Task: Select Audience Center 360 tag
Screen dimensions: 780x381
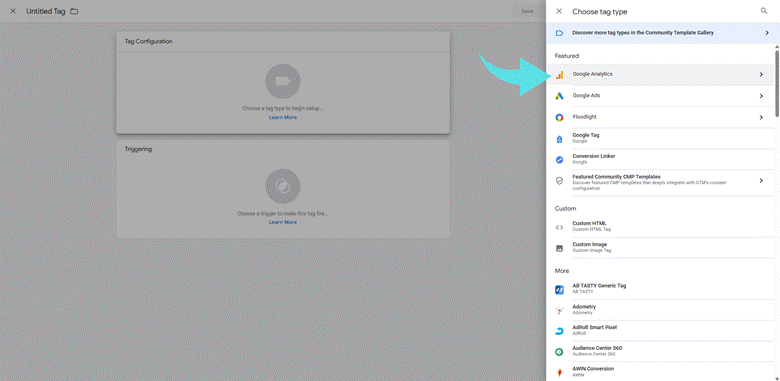Action: [660, 351]
